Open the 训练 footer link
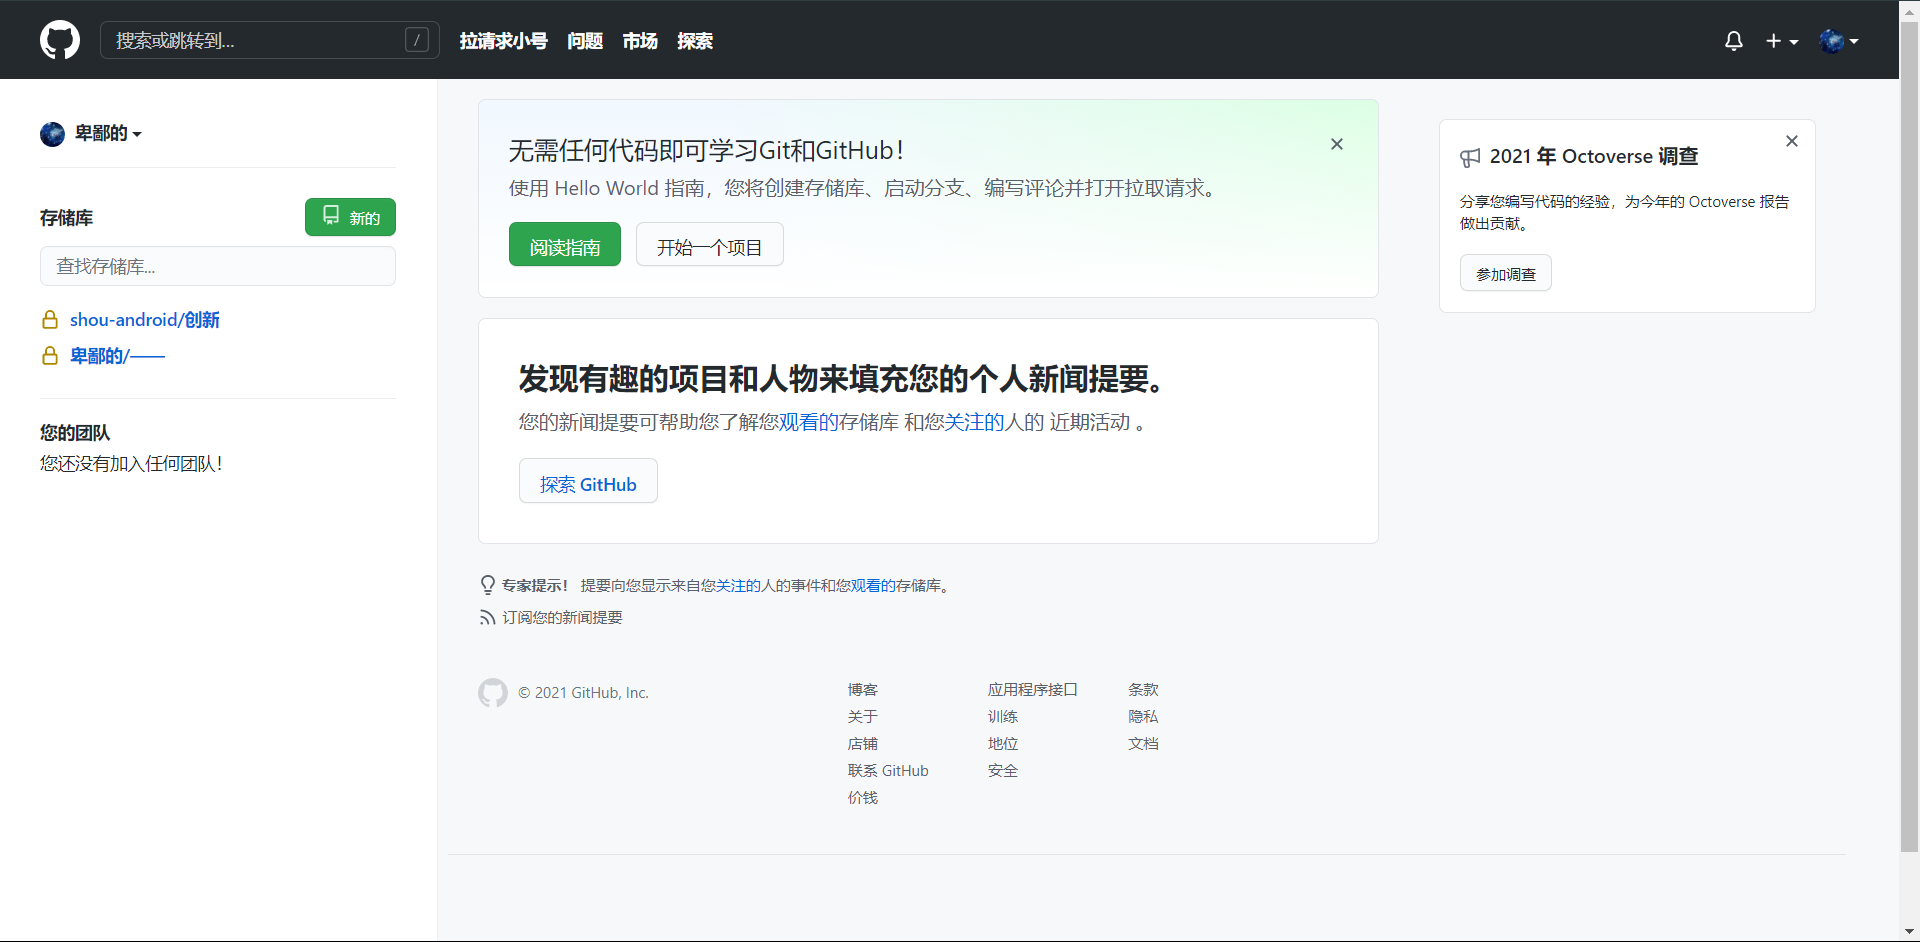 [1003, 717]
